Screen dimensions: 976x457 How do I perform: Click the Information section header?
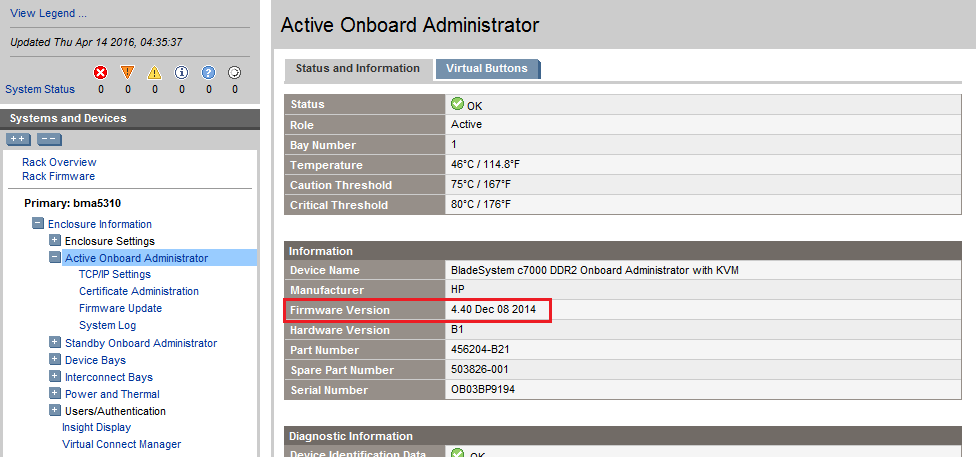click(622, 251)
